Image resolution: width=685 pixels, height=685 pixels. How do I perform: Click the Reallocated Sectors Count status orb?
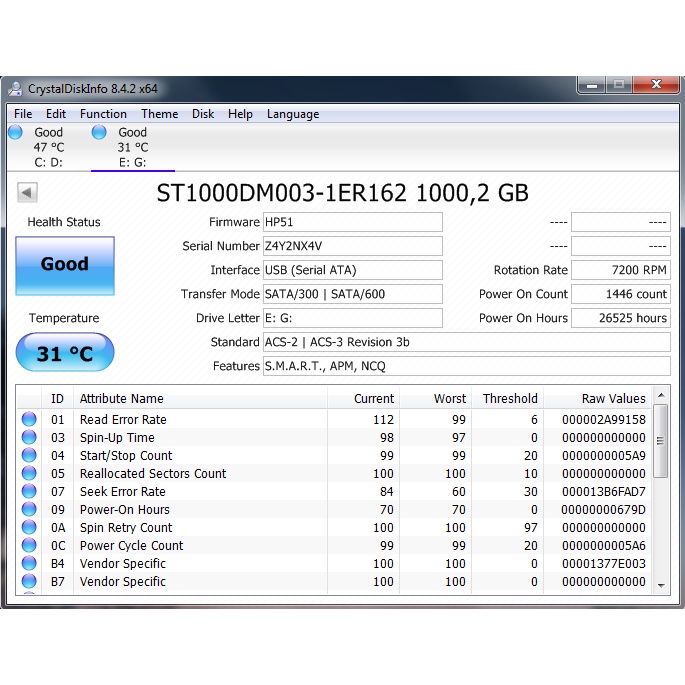pyautogui.click(x=29, y=474)
